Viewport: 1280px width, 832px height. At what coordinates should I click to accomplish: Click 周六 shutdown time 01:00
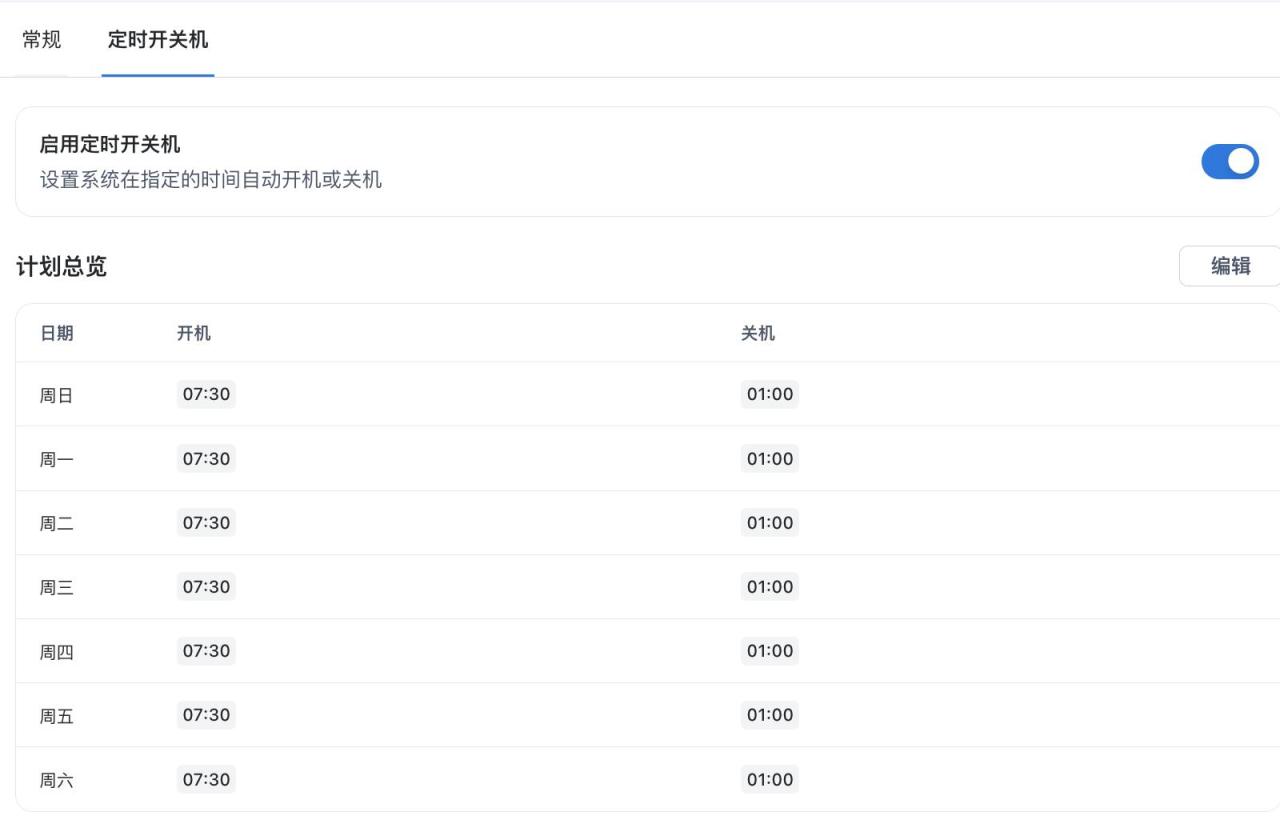[x=770, y=780]
